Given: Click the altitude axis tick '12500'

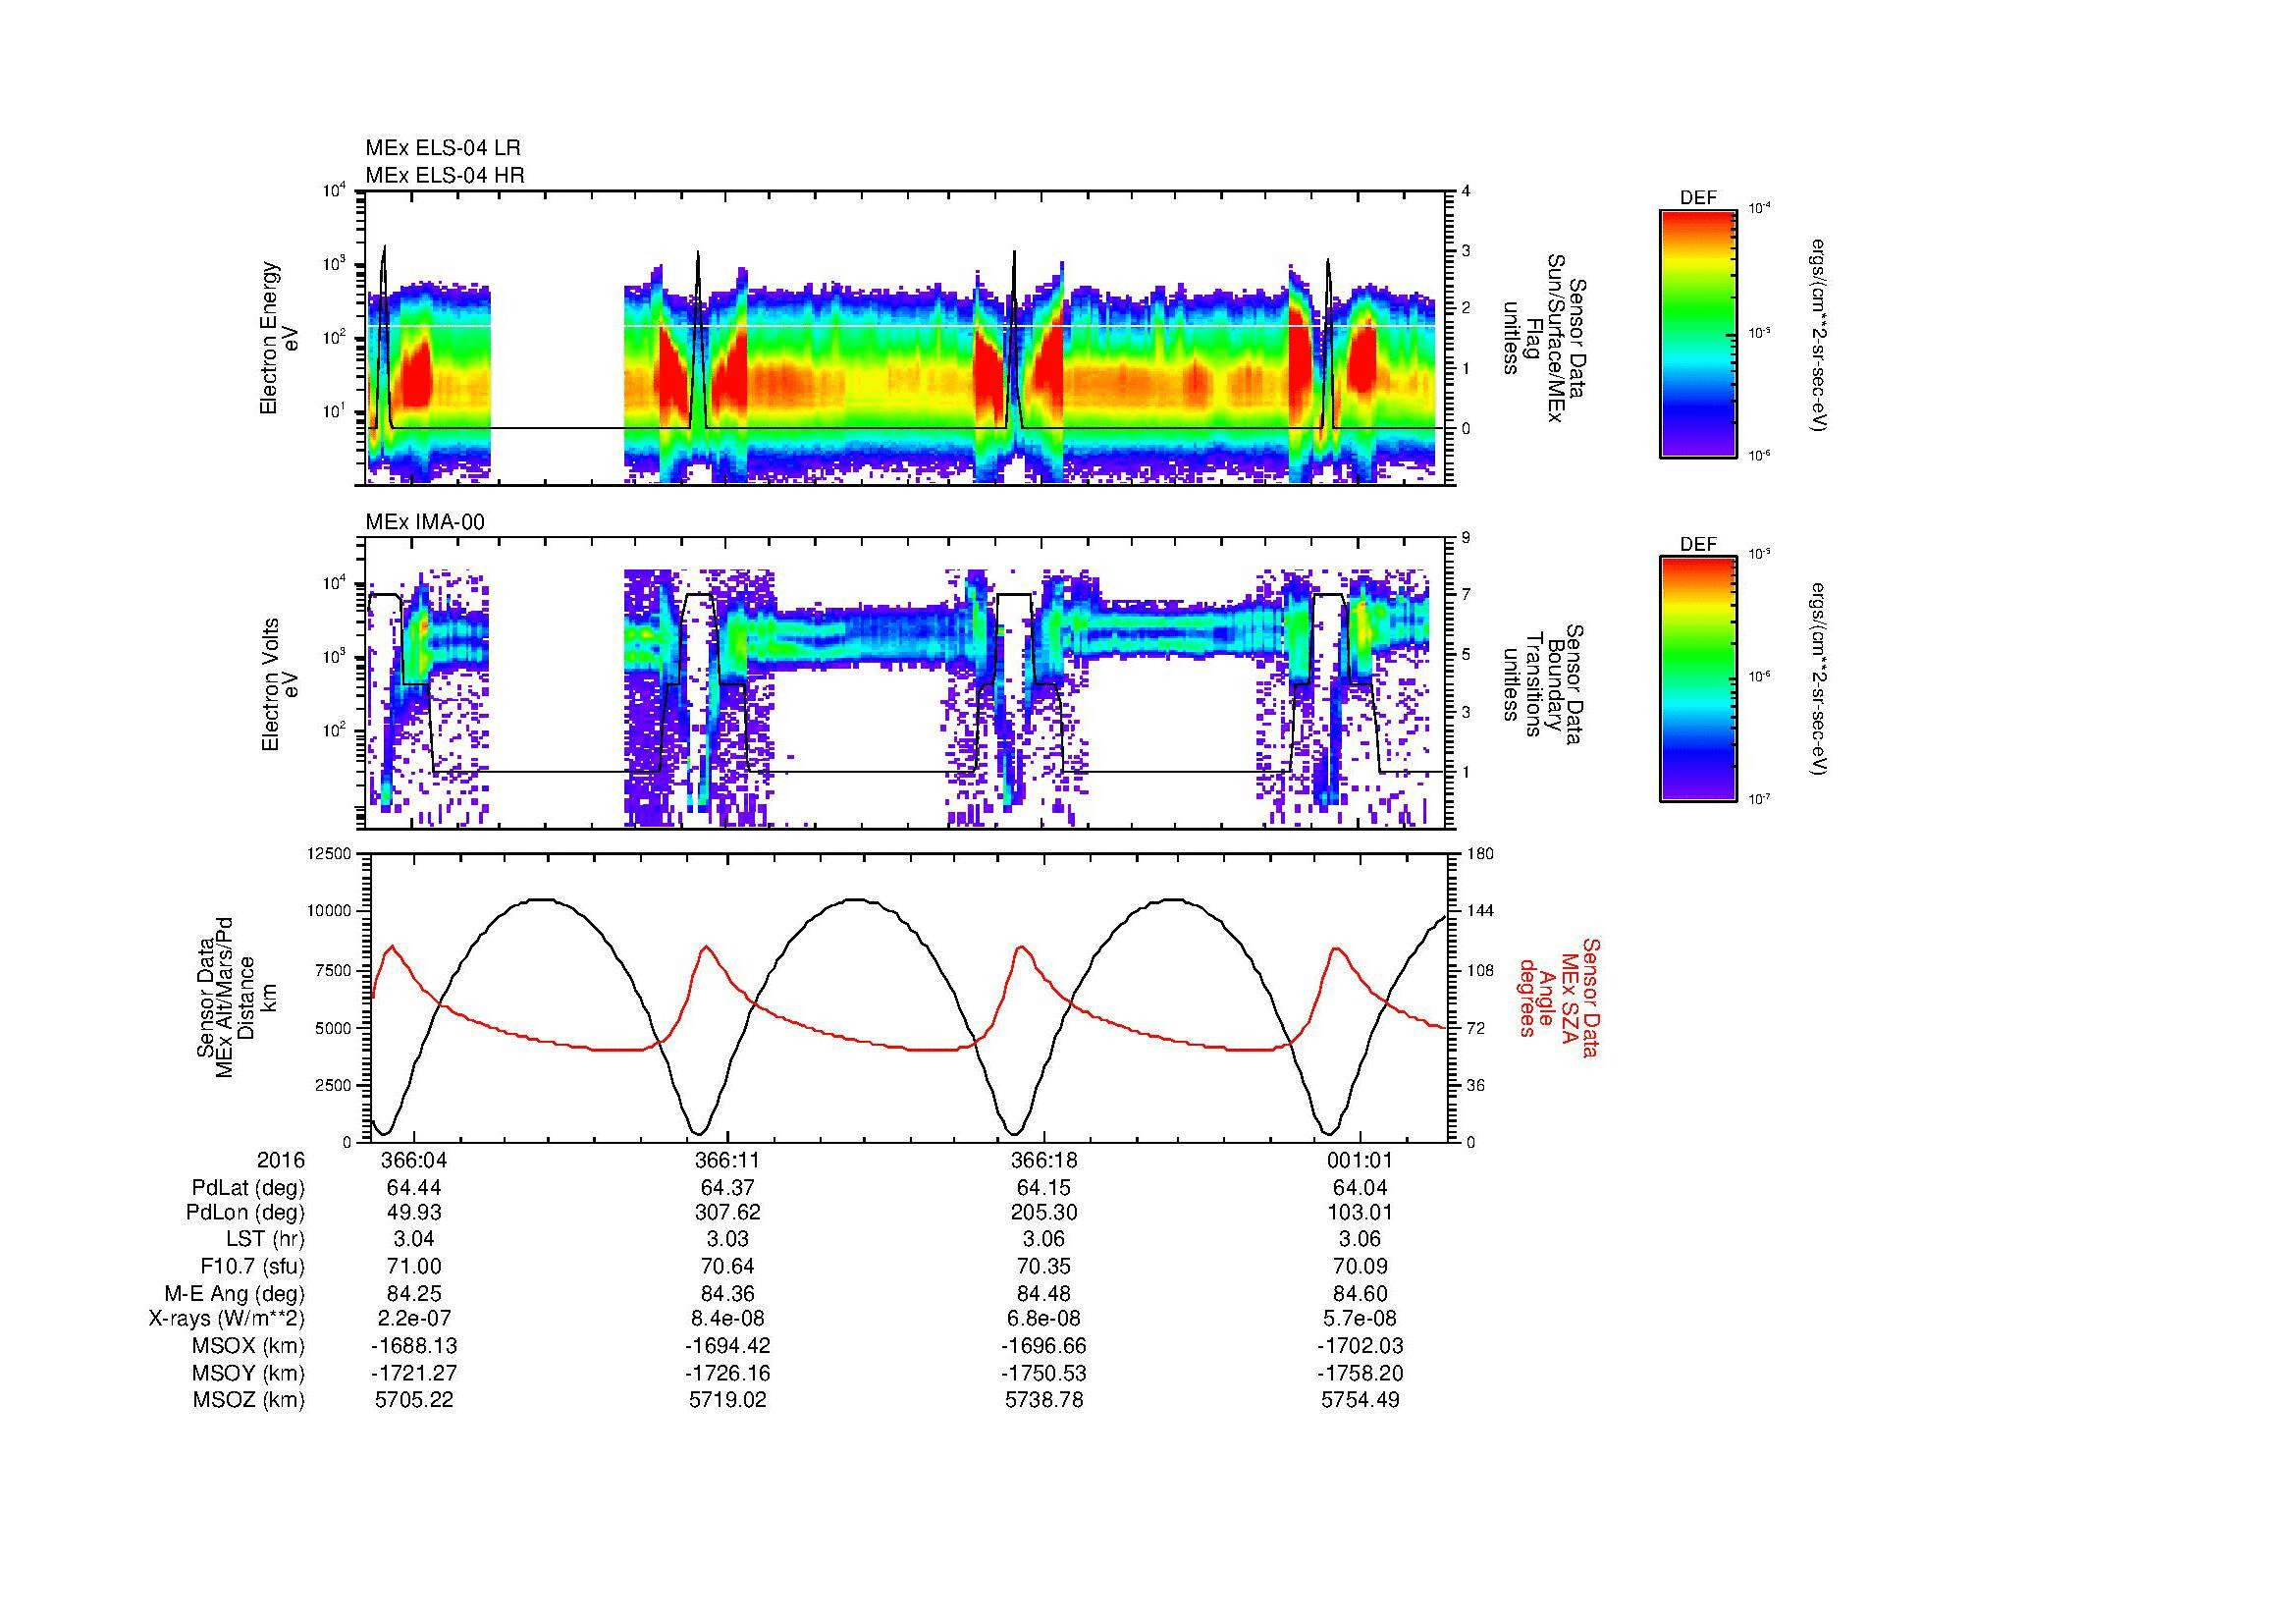Looking at the screenshot, I should coord(330,853).
